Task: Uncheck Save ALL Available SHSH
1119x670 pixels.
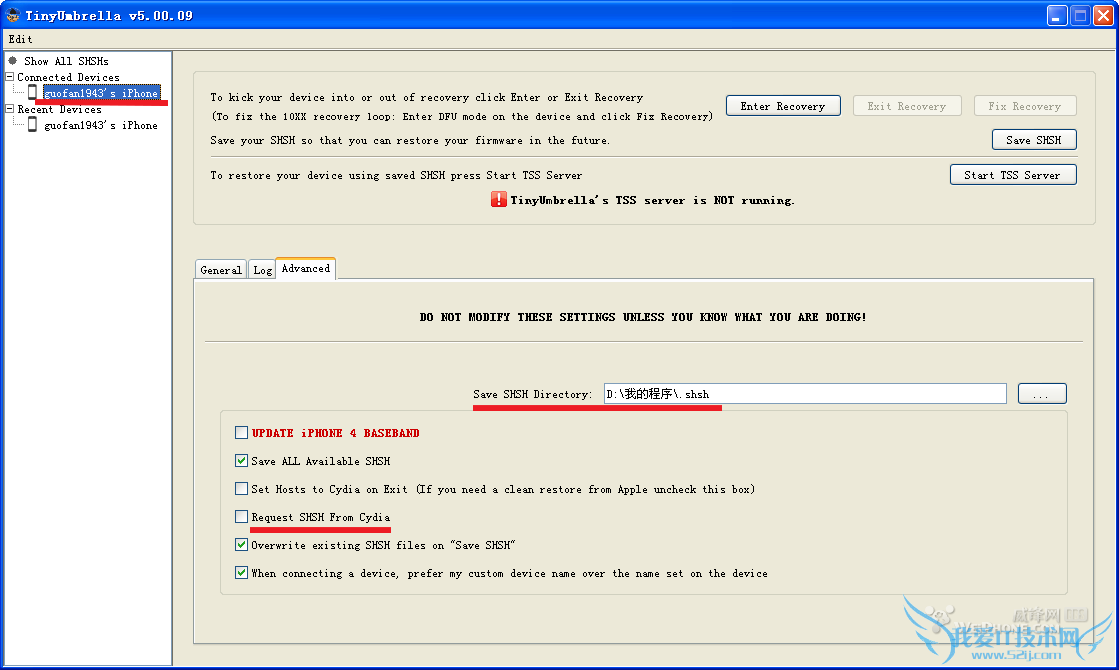Action: tap(241, 460)
